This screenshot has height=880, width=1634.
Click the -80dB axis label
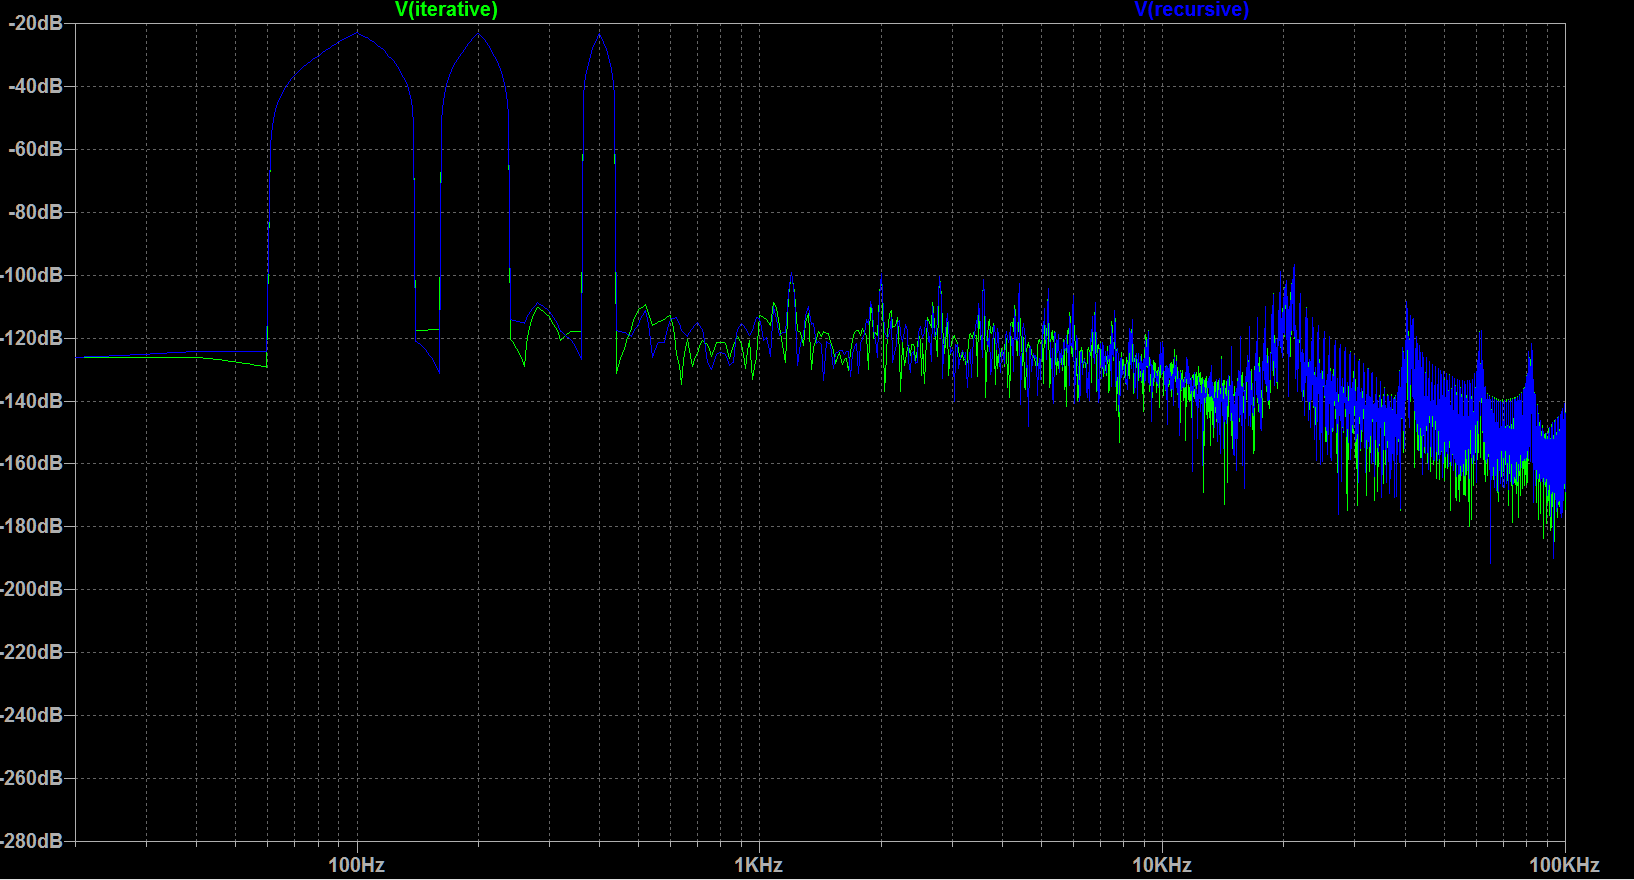(x=35, y=212)
